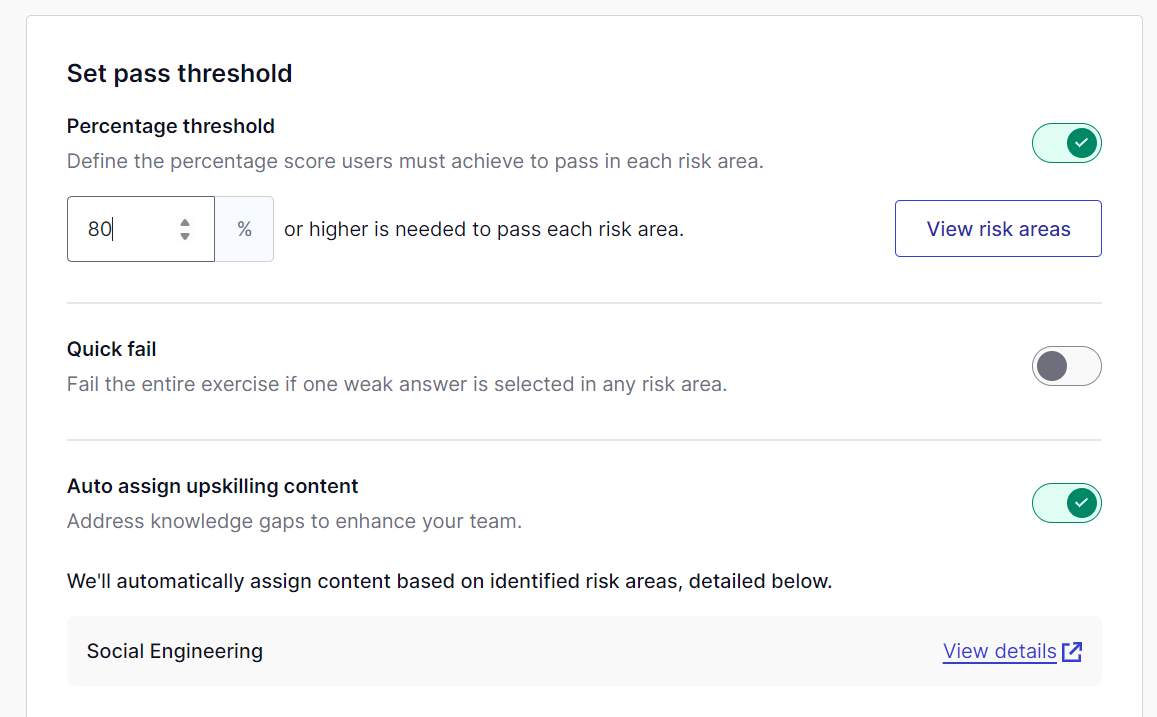1157x717 pixels.
Task: Enable the Quick fail toggle
Action: pos(1066,366)
